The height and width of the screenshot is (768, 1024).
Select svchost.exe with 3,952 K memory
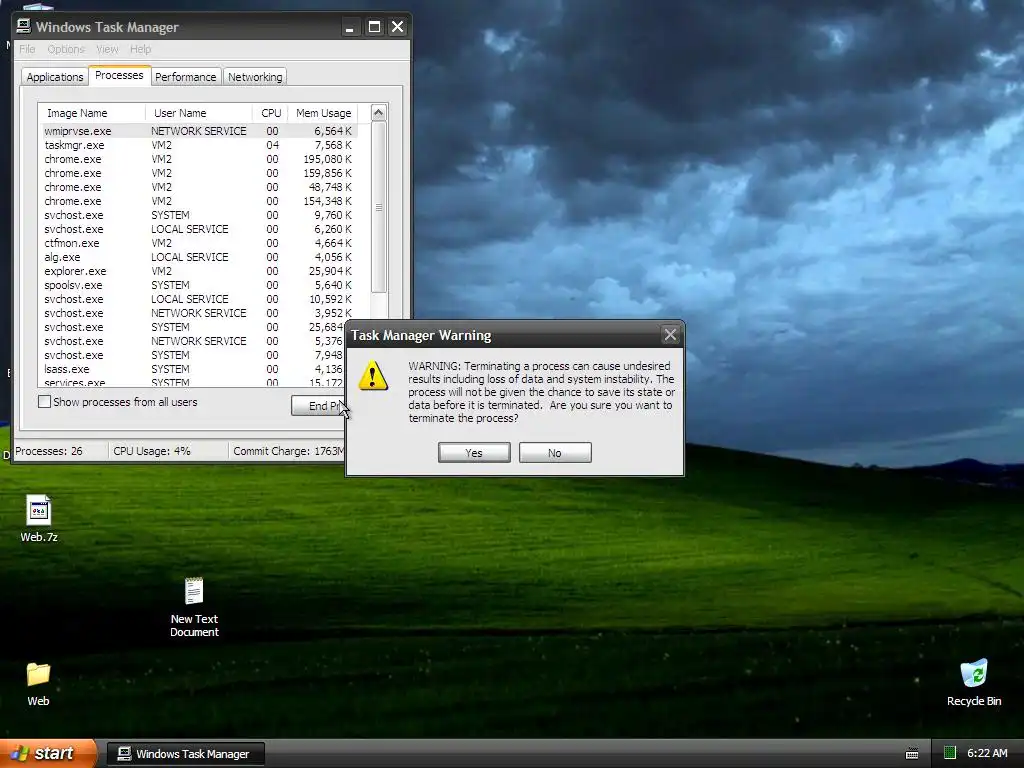point(198,313)
